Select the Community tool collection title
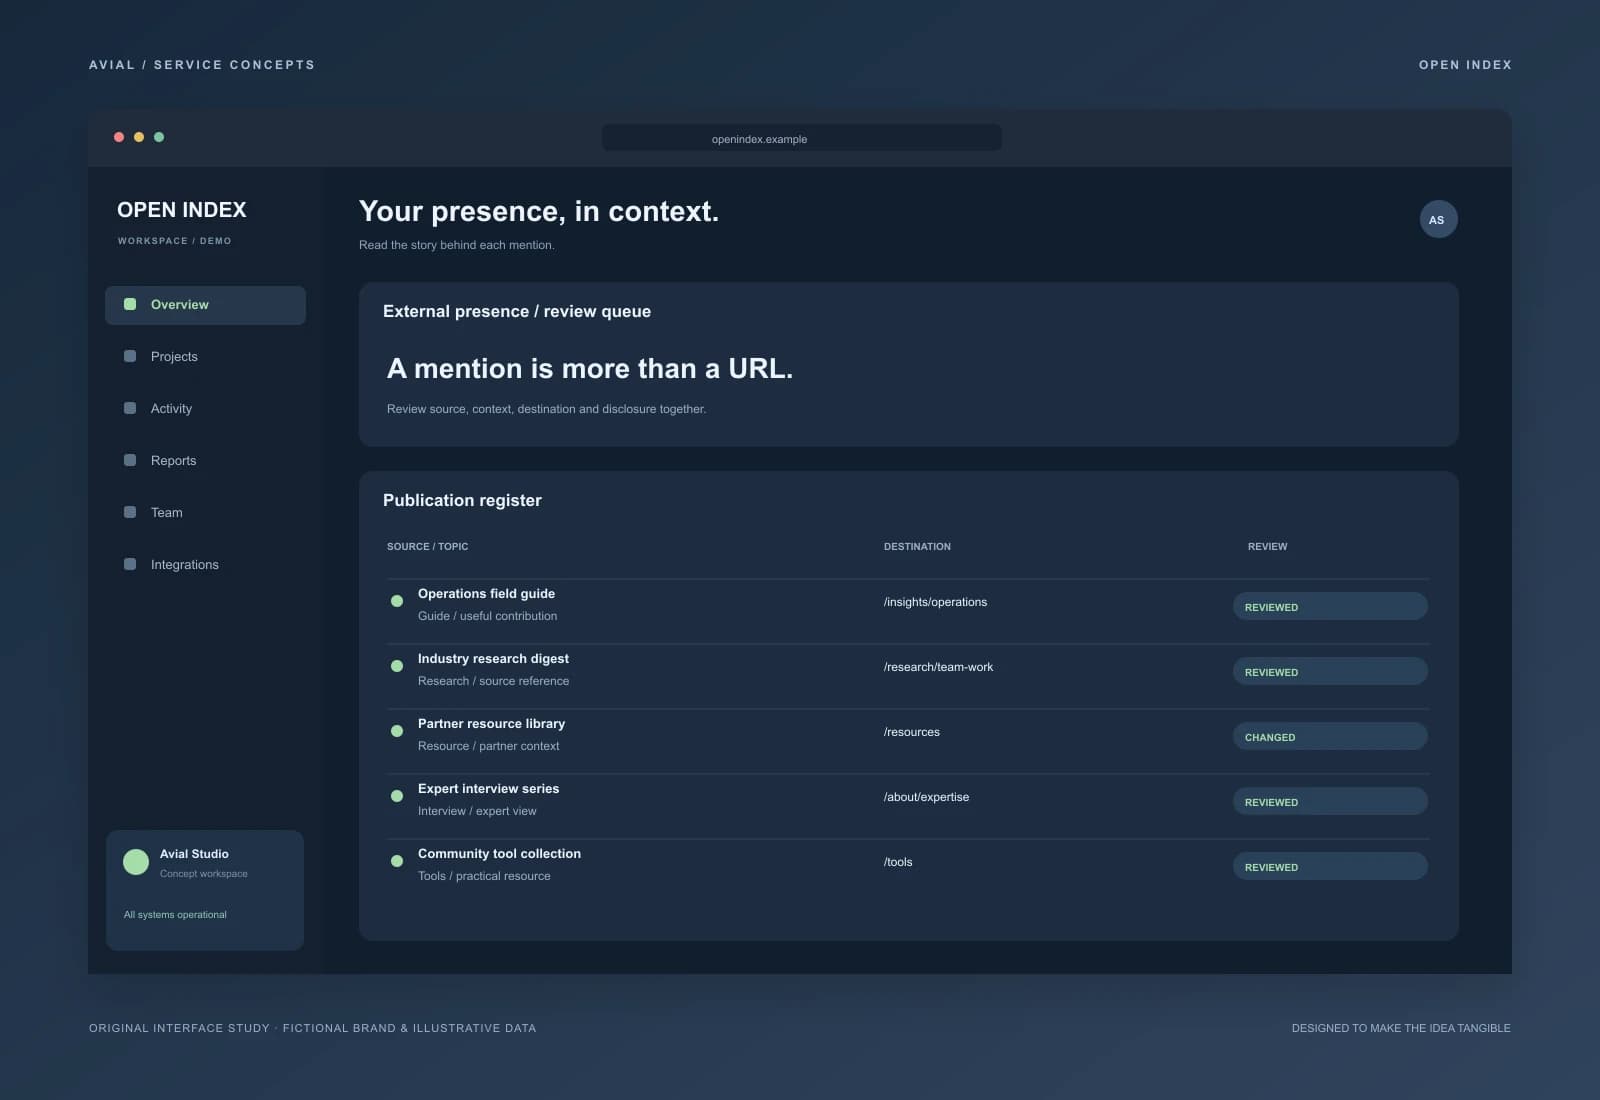Viewport: 1600px width, 1100px height. (x=499, y=854)
